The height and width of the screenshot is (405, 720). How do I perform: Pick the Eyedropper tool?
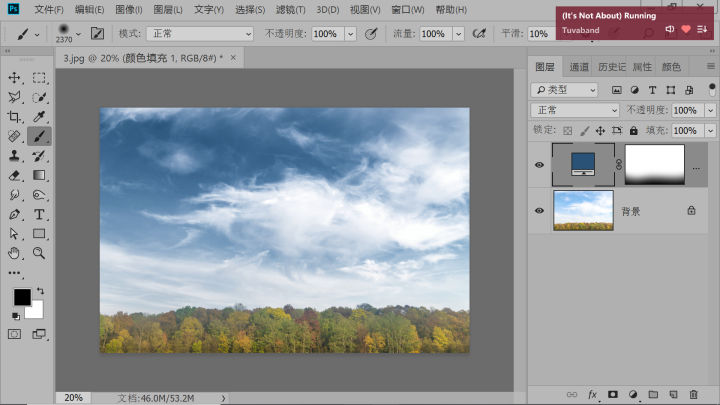point(40,116)
